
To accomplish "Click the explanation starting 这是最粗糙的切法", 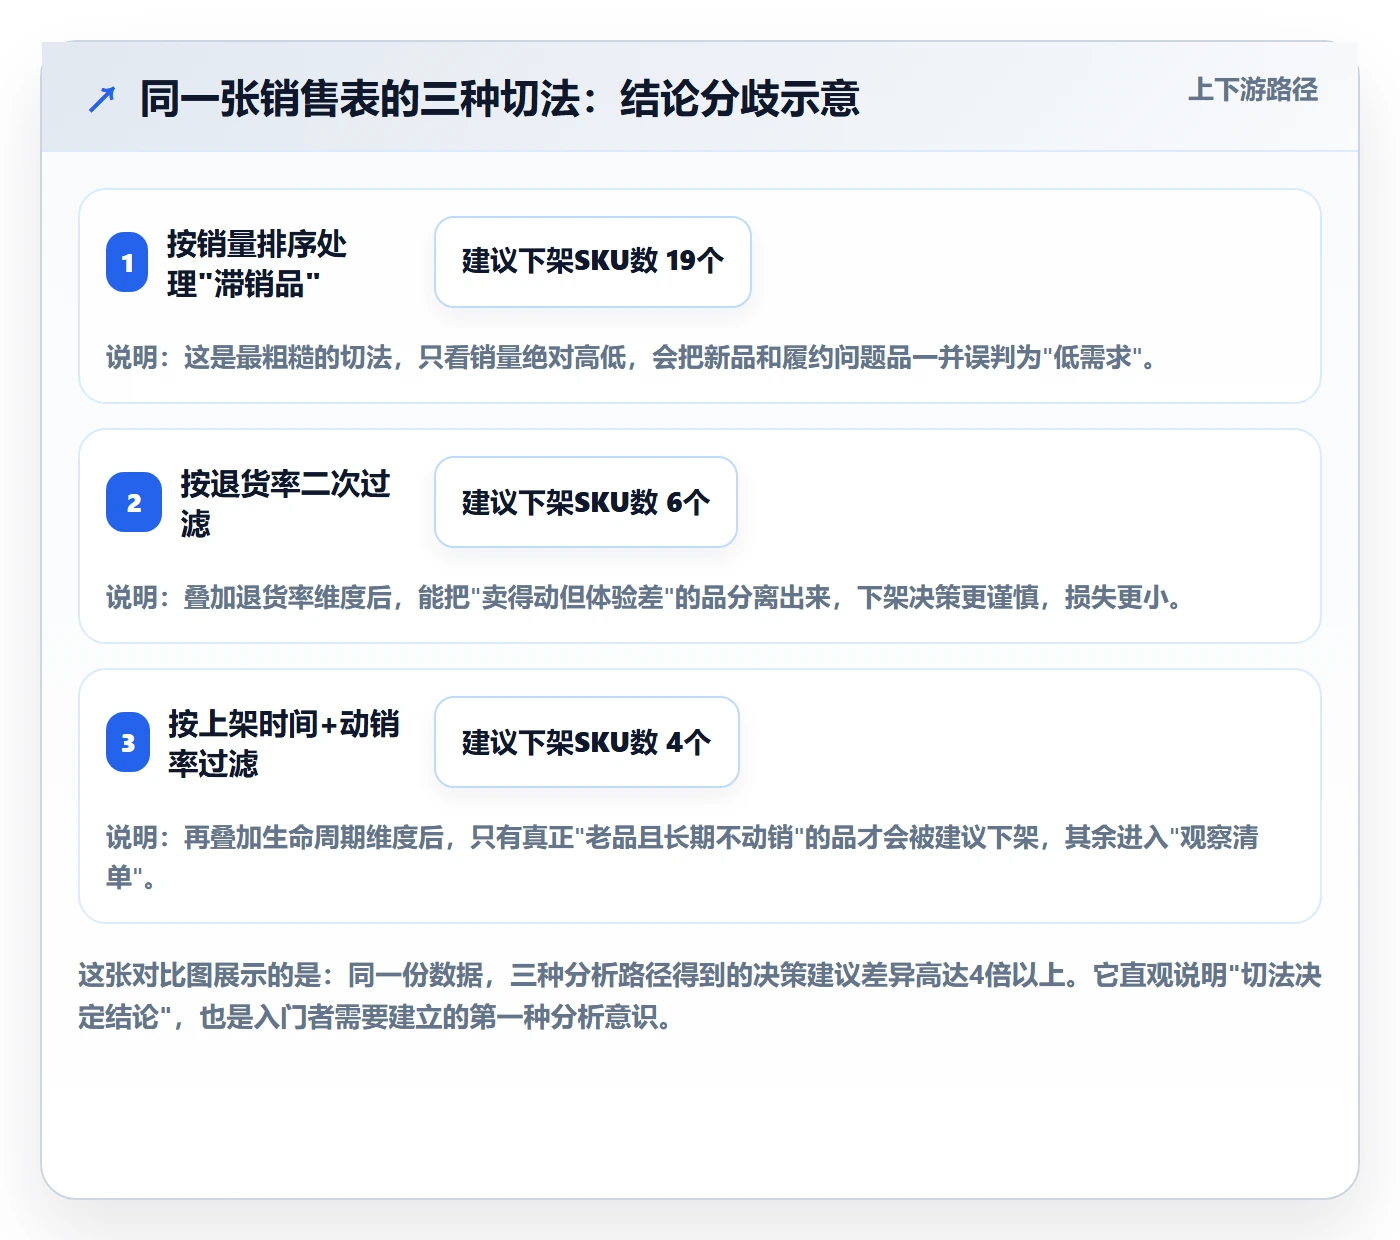I will click(631, 357).
